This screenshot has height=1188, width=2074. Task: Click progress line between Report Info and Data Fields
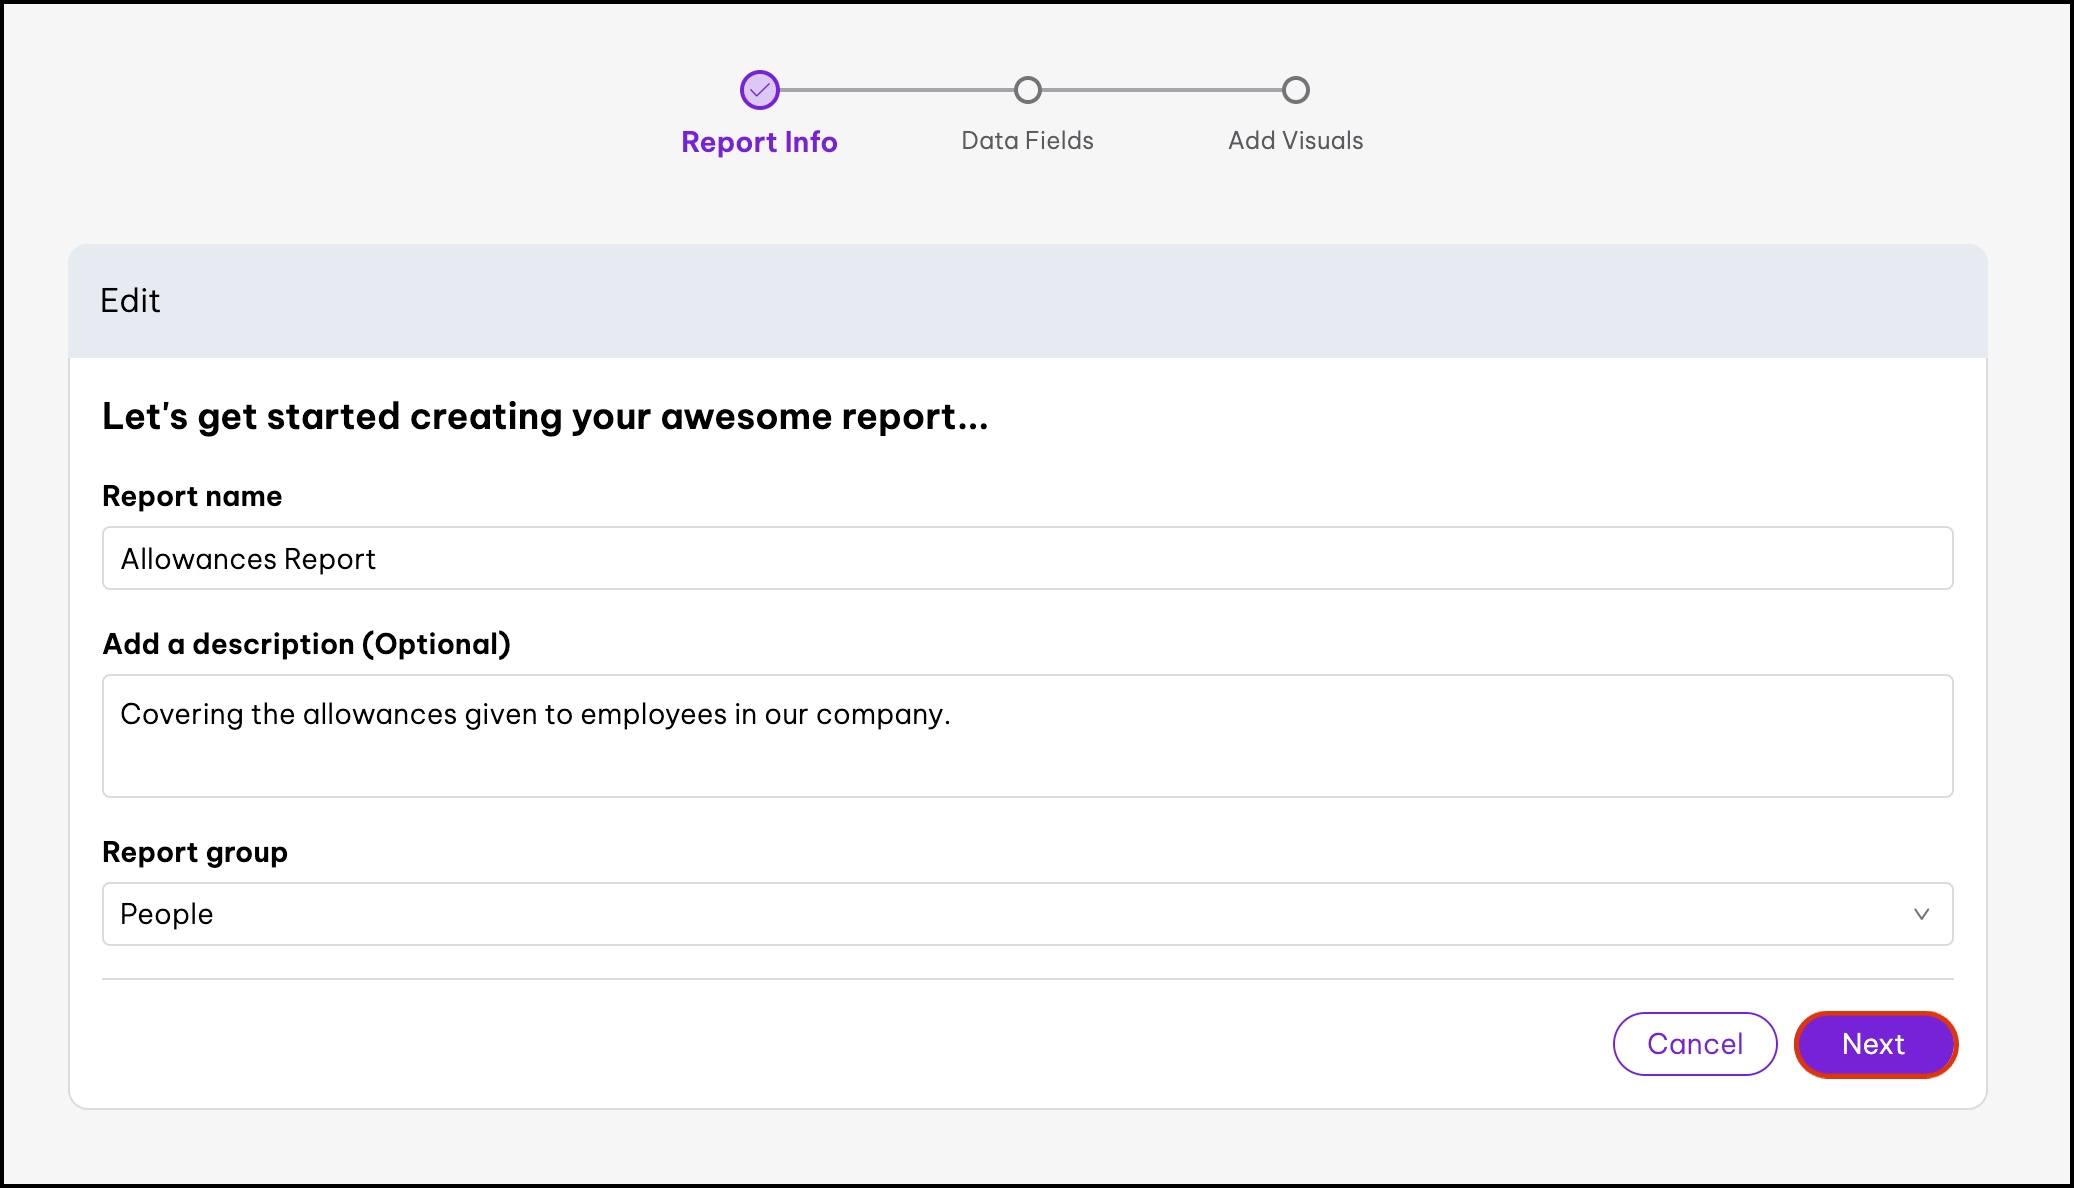coord(895,90)
